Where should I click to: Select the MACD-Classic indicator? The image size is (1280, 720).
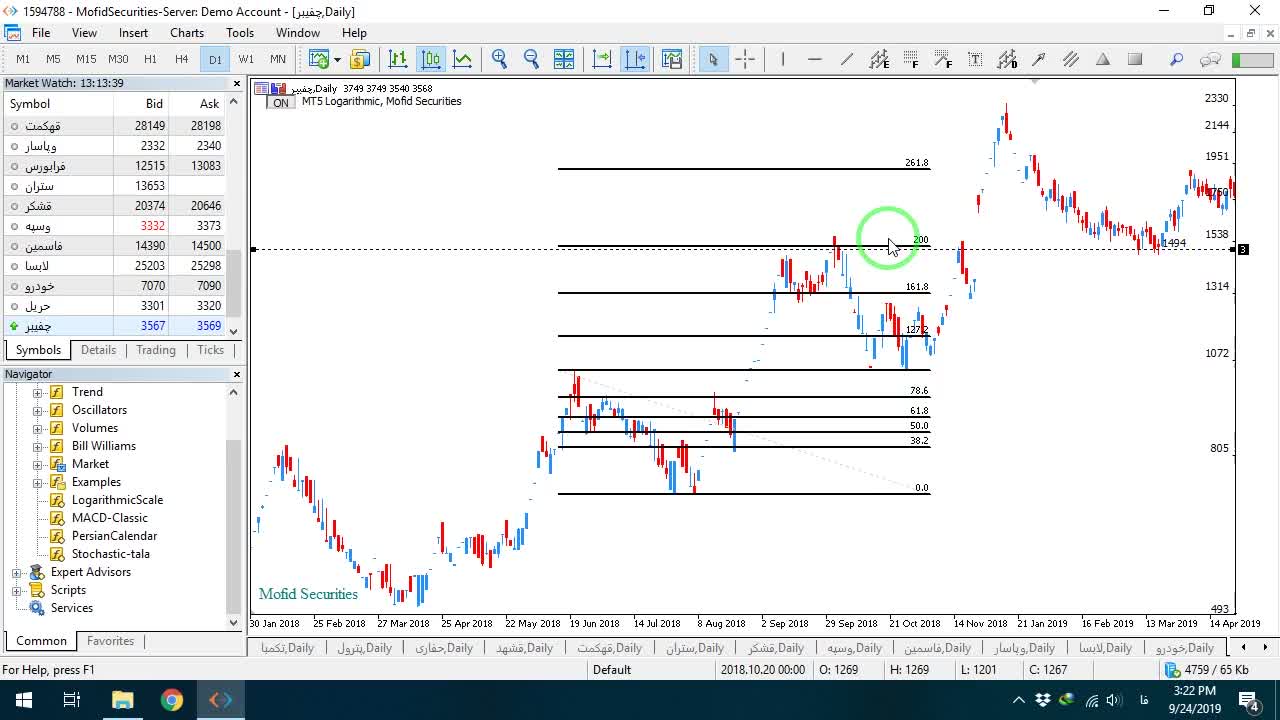109,518
